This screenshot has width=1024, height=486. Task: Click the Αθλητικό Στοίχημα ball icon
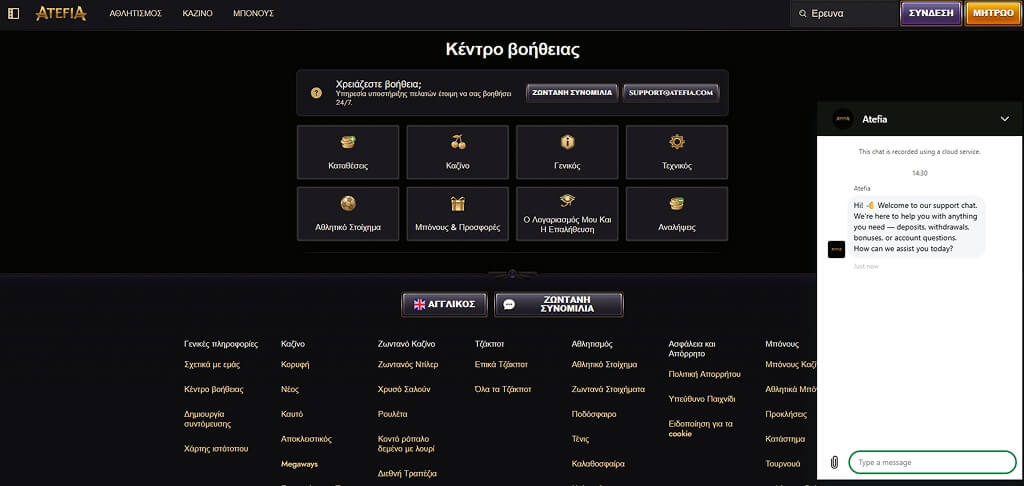point(348,203)
